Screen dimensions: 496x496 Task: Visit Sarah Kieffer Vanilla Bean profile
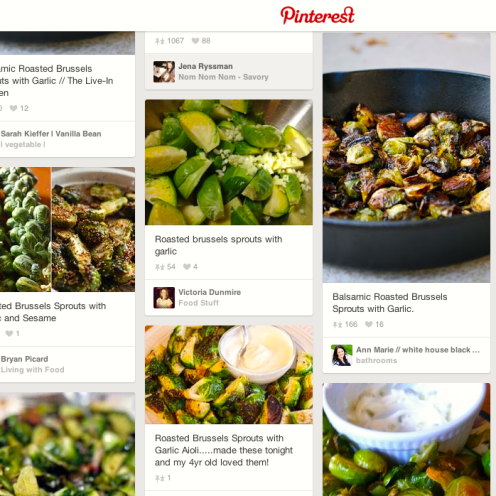point(50,134)
